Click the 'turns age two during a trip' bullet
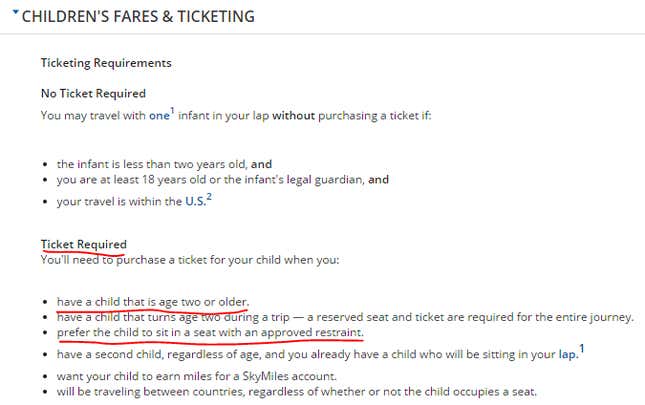 [x=345, y=317]
